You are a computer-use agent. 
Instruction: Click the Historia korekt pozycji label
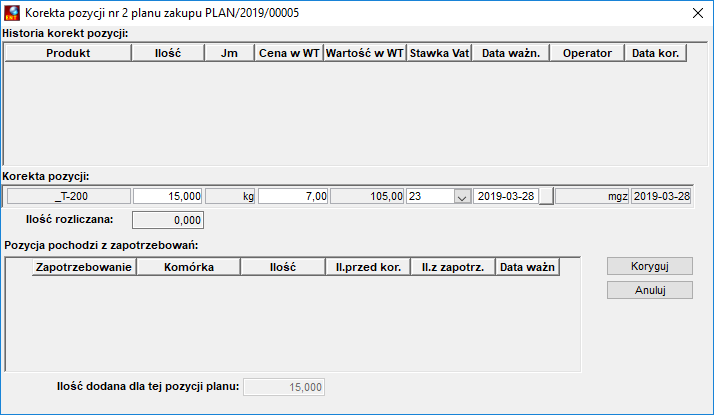click(65, 33)
